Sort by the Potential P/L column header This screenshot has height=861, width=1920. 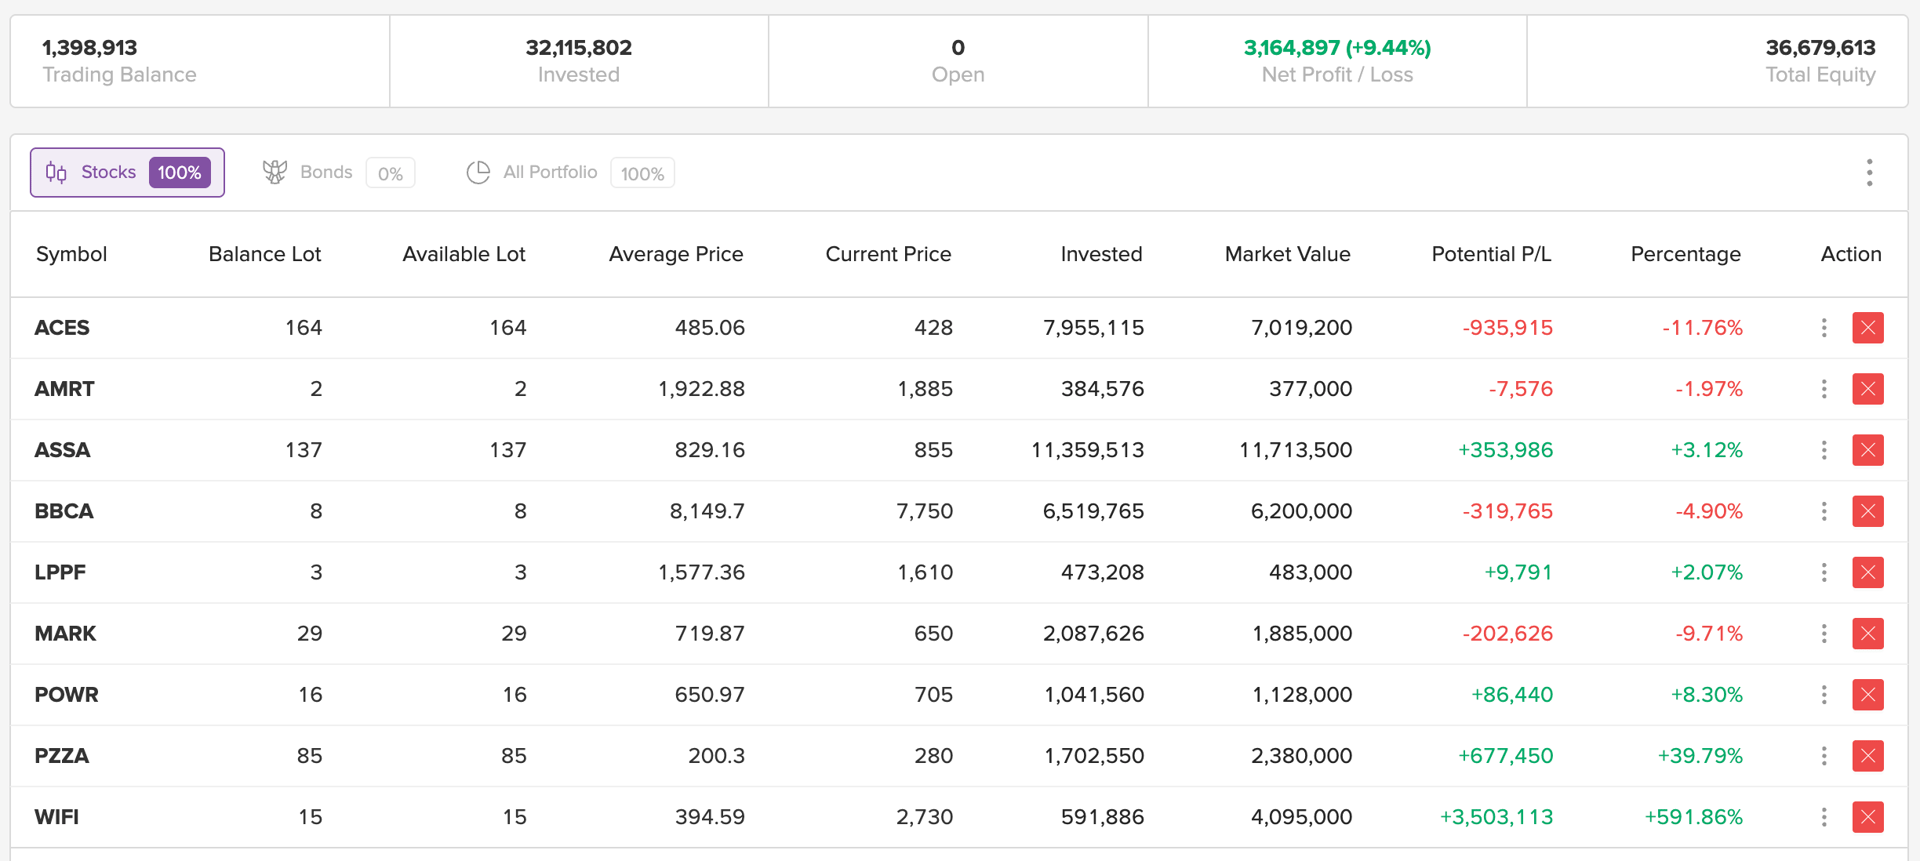[1492, 254]
